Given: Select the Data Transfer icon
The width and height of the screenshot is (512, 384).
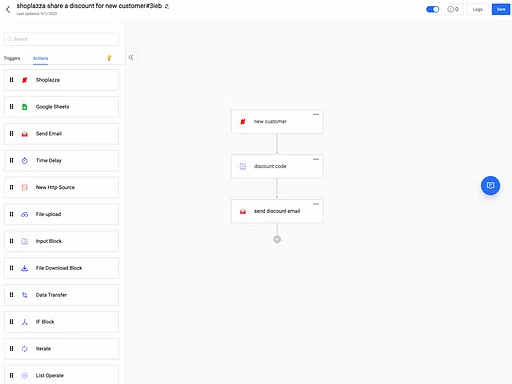Looking at the screenshot, I should pyautogui.click(x=24, y=295).
